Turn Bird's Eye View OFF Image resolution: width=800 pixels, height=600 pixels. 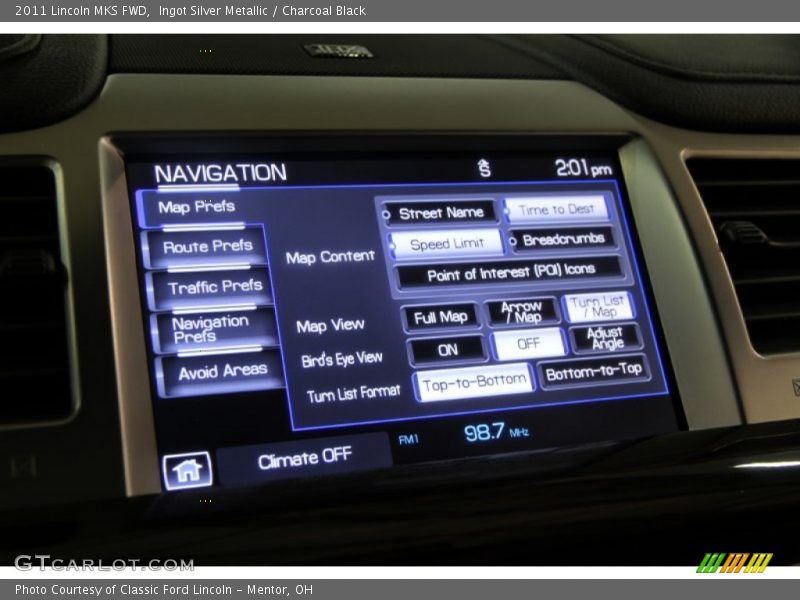coord(528,343)
